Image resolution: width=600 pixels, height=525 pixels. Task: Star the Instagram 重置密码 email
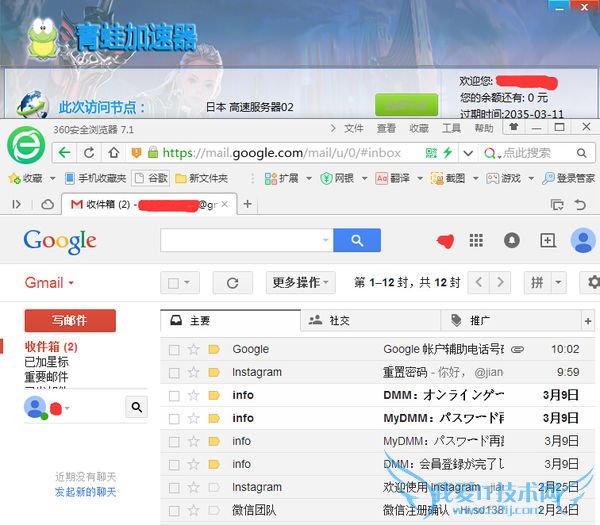point(194,372)
